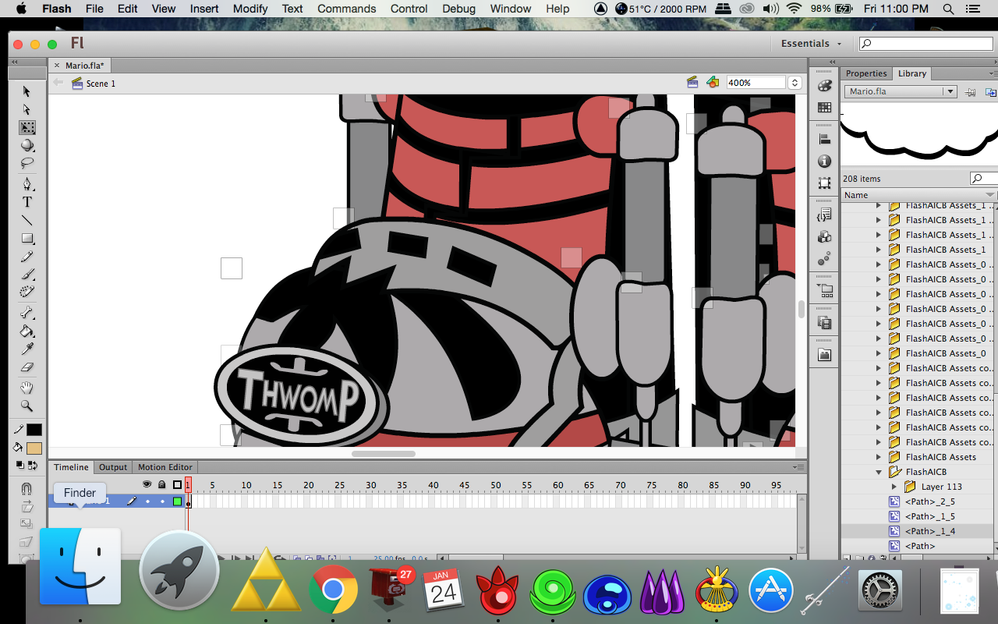Open the Essentials workspace dropdown
Screen dimensions: 998x624
pyautogui.click(x=810, y=43)
